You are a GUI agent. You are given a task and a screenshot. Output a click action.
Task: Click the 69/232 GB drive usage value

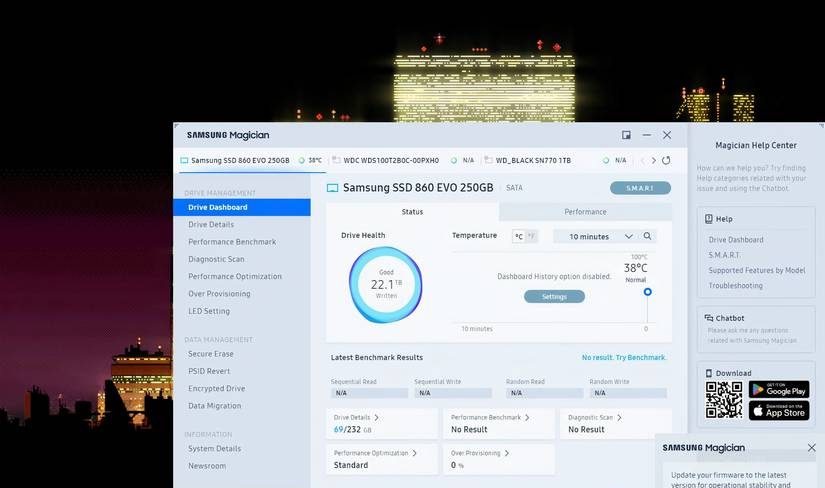click(353, 430)
